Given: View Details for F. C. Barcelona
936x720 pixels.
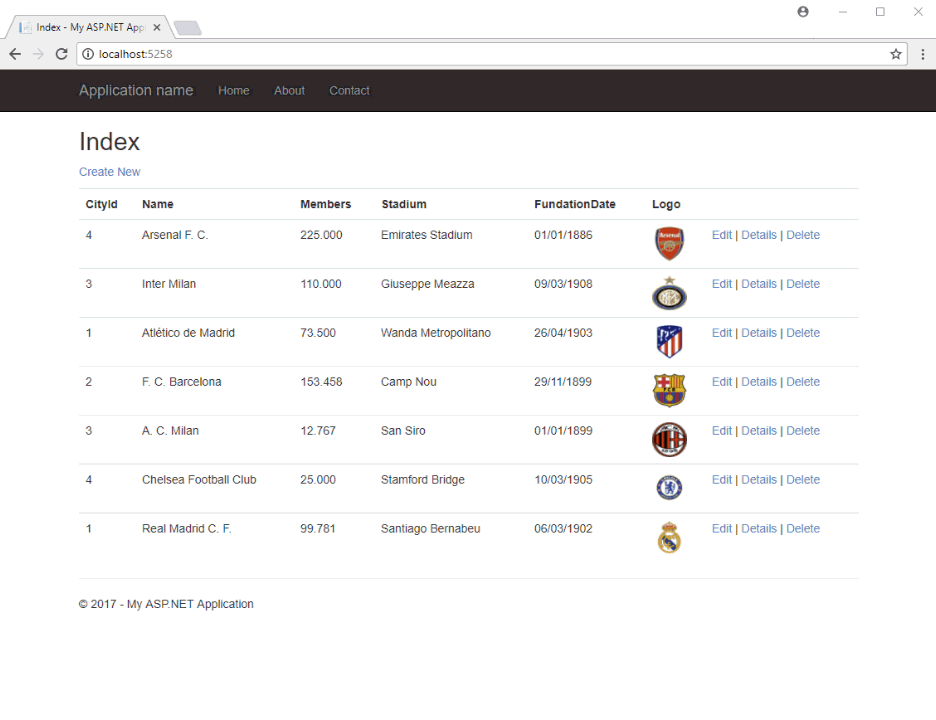Looking at the screenshot, I should 759,382.
